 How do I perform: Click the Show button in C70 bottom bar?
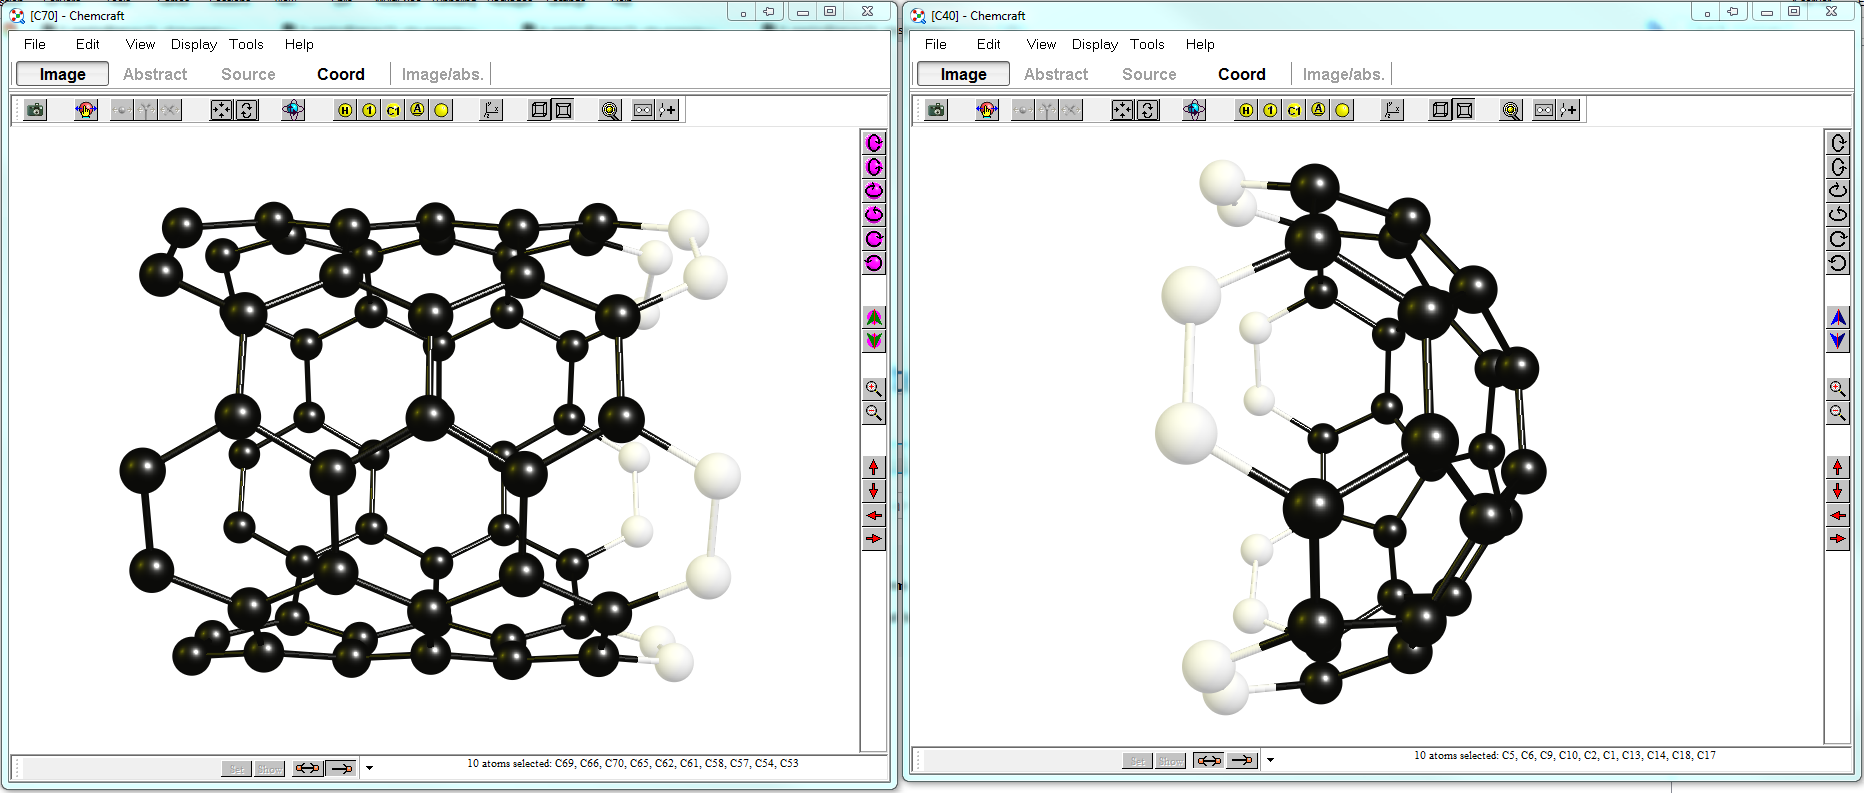point(270,768)
